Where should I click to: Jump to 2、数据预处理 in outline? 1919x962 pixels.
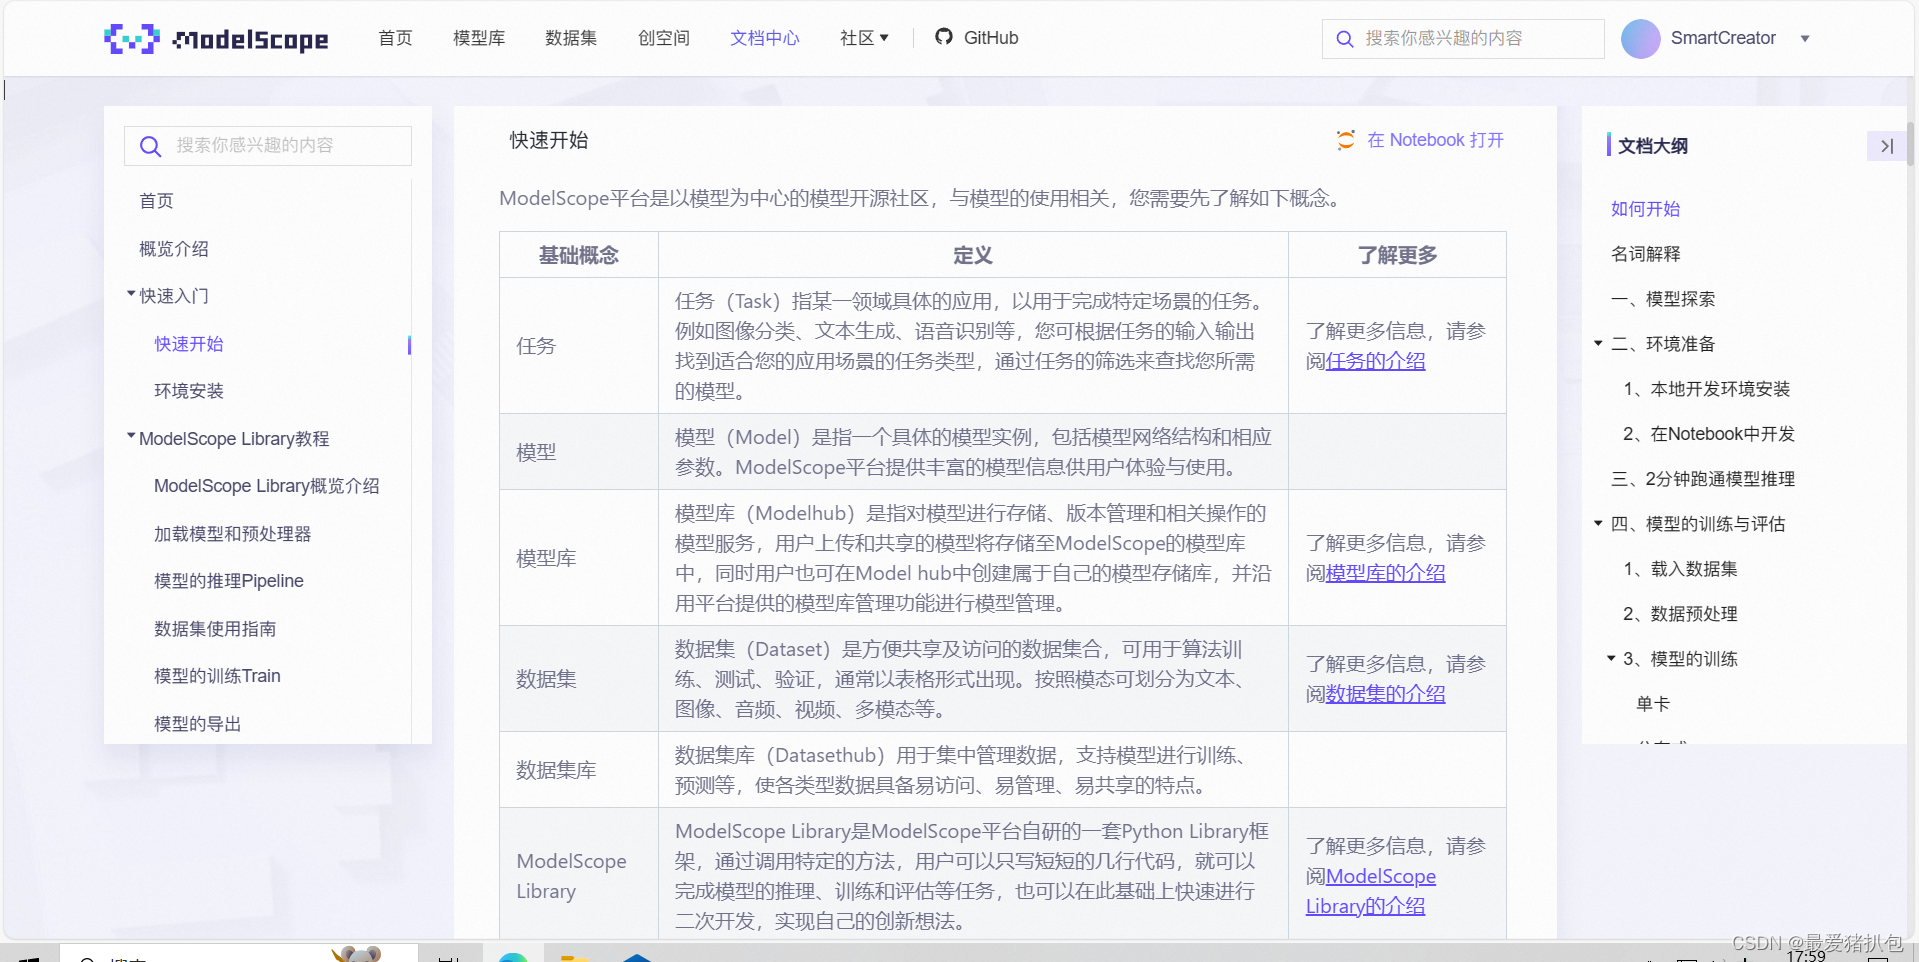click(x=1680, y=614)
